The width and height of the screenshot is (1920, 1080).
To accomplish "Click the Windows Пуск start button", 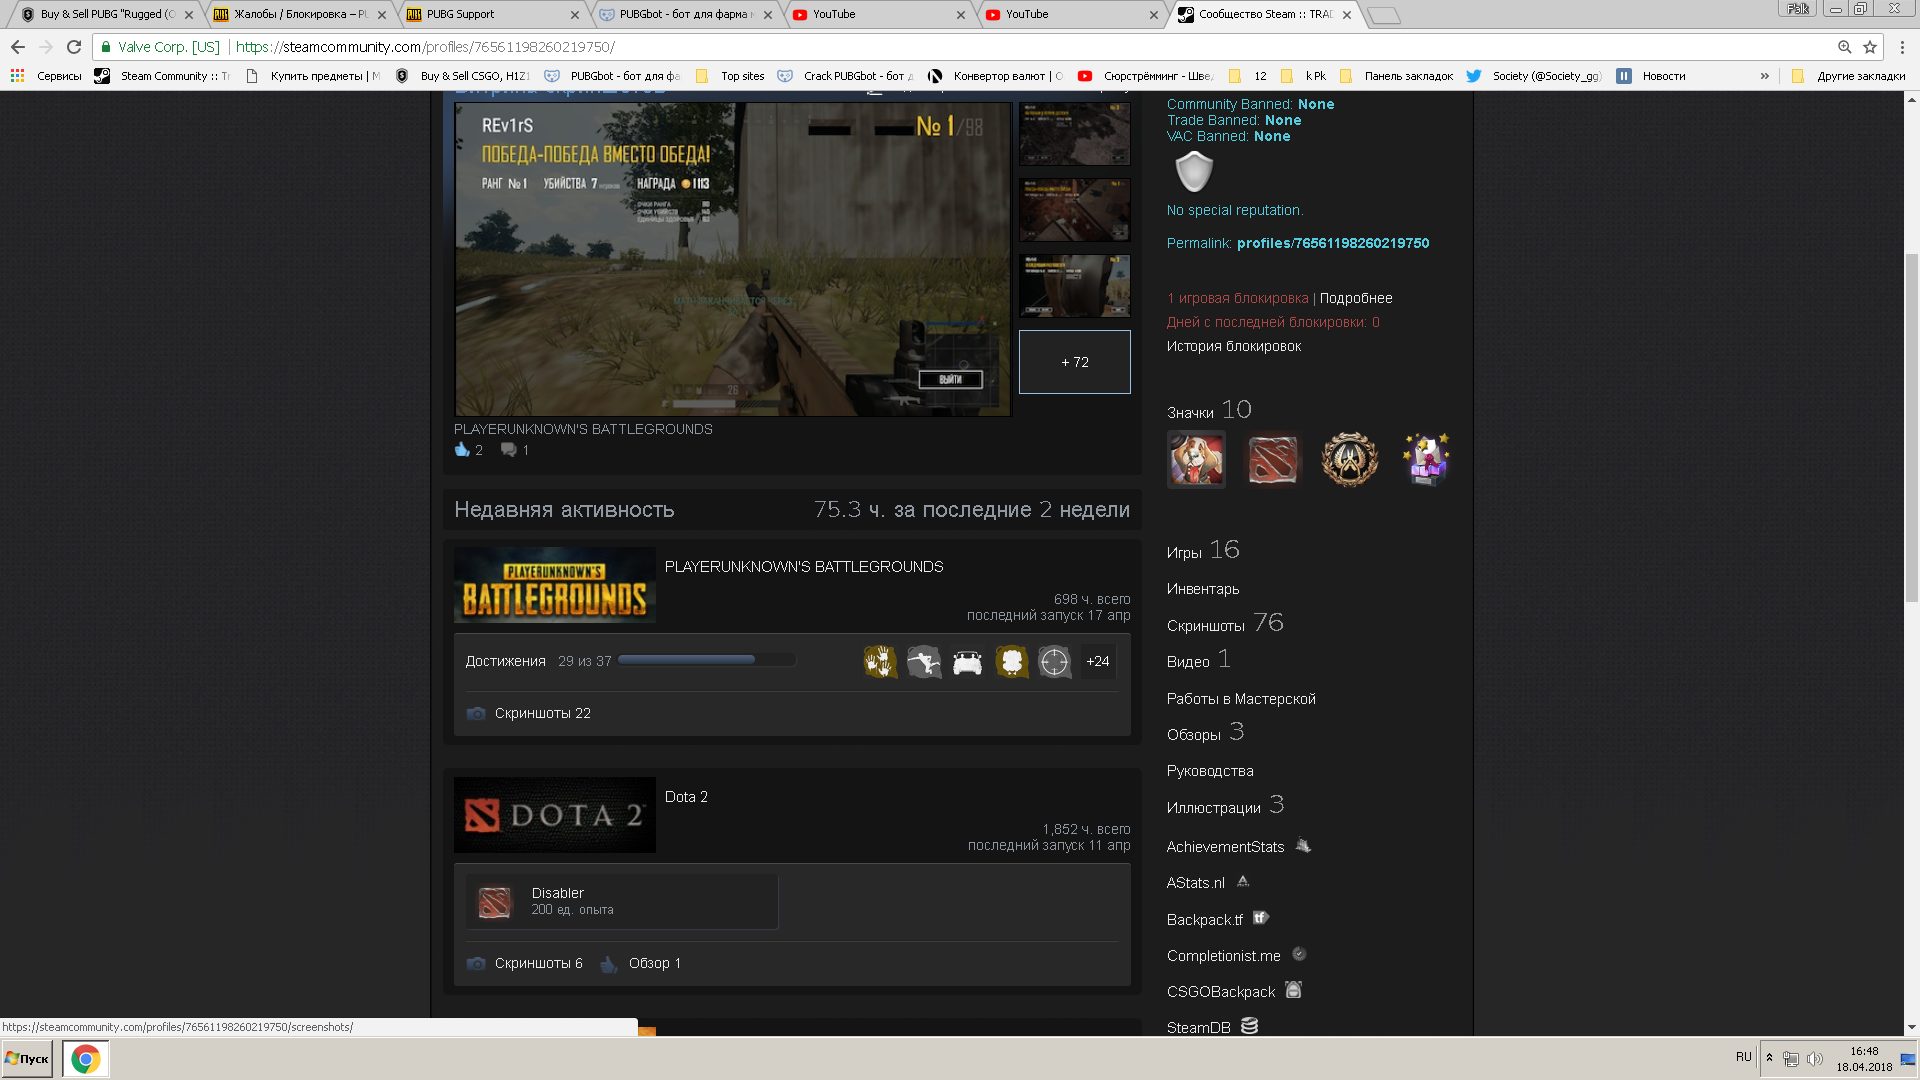I will 28,1059.
